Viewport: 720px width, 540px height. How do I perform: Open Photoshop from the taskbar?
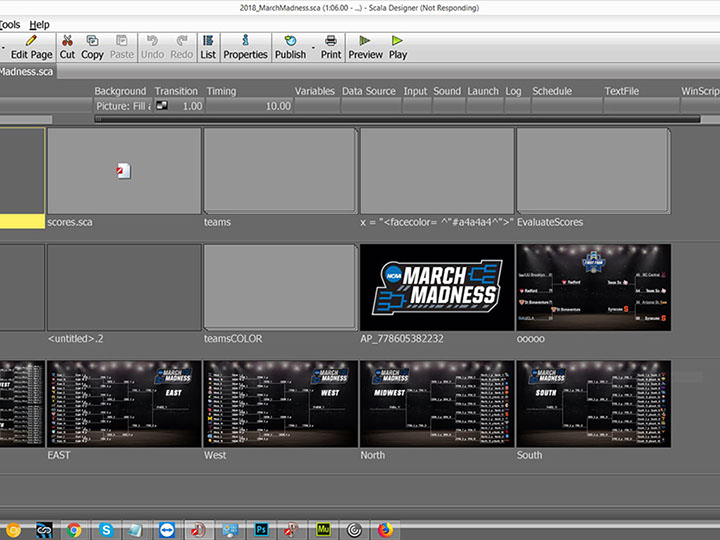tap(259, 529)
